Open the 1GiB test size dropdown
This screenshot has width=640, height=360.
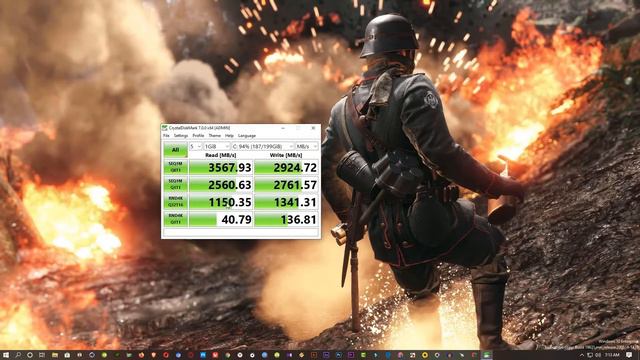217,146
